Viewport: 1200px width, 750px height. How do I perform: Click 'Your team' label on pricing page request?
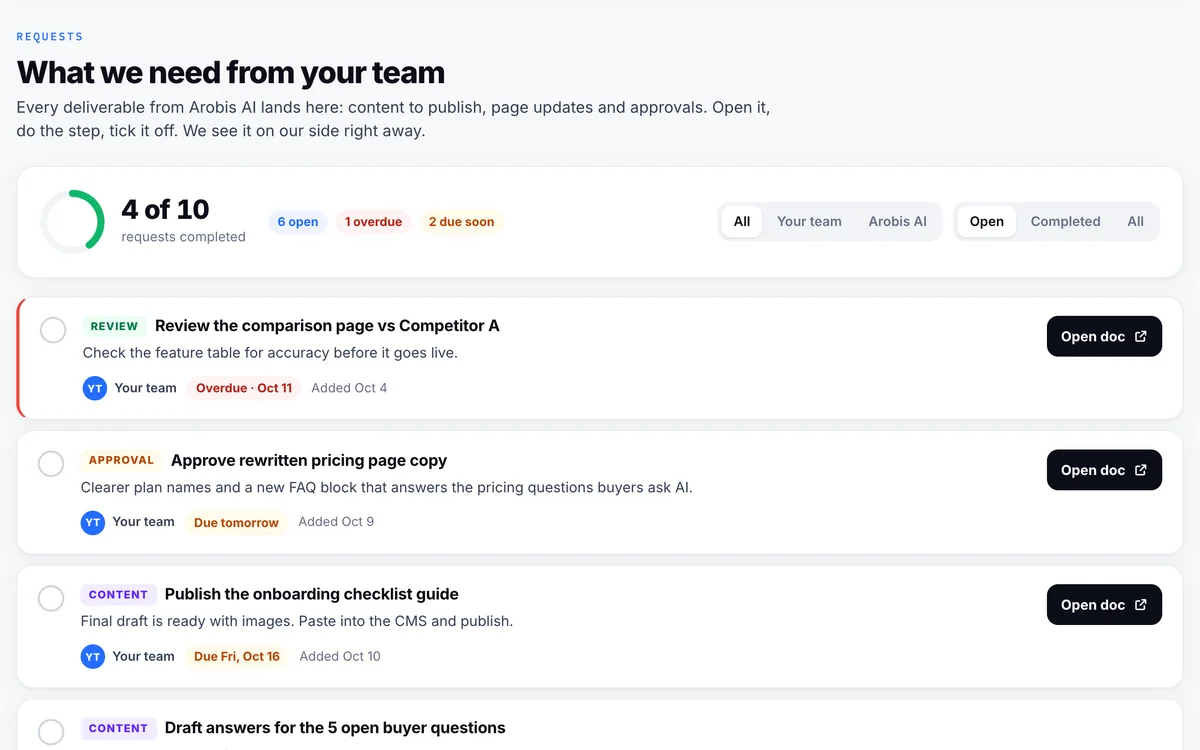click(x=143, y=522)
